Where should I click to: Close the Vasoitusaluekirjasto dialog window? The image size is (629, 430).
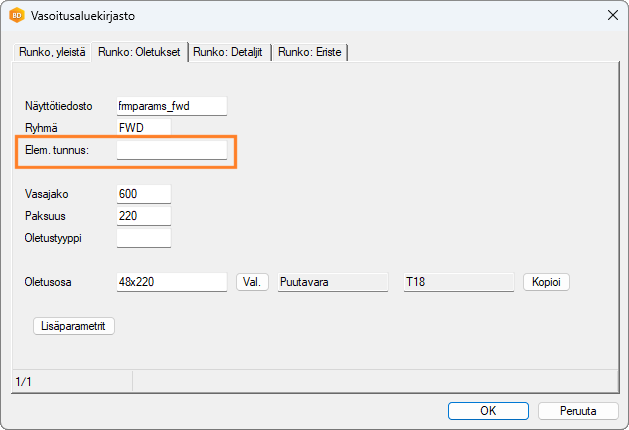tap(612, 16)
